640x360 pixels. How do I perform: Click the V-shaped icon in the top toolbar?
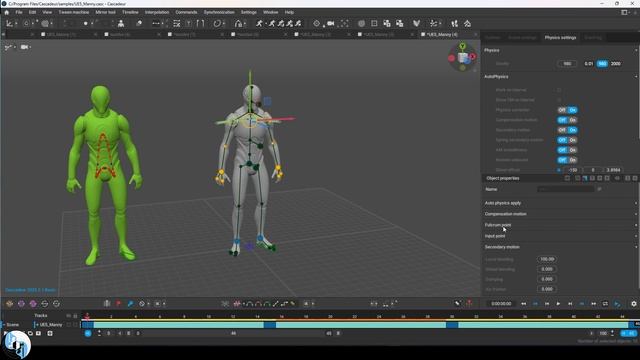coord(416,24)
